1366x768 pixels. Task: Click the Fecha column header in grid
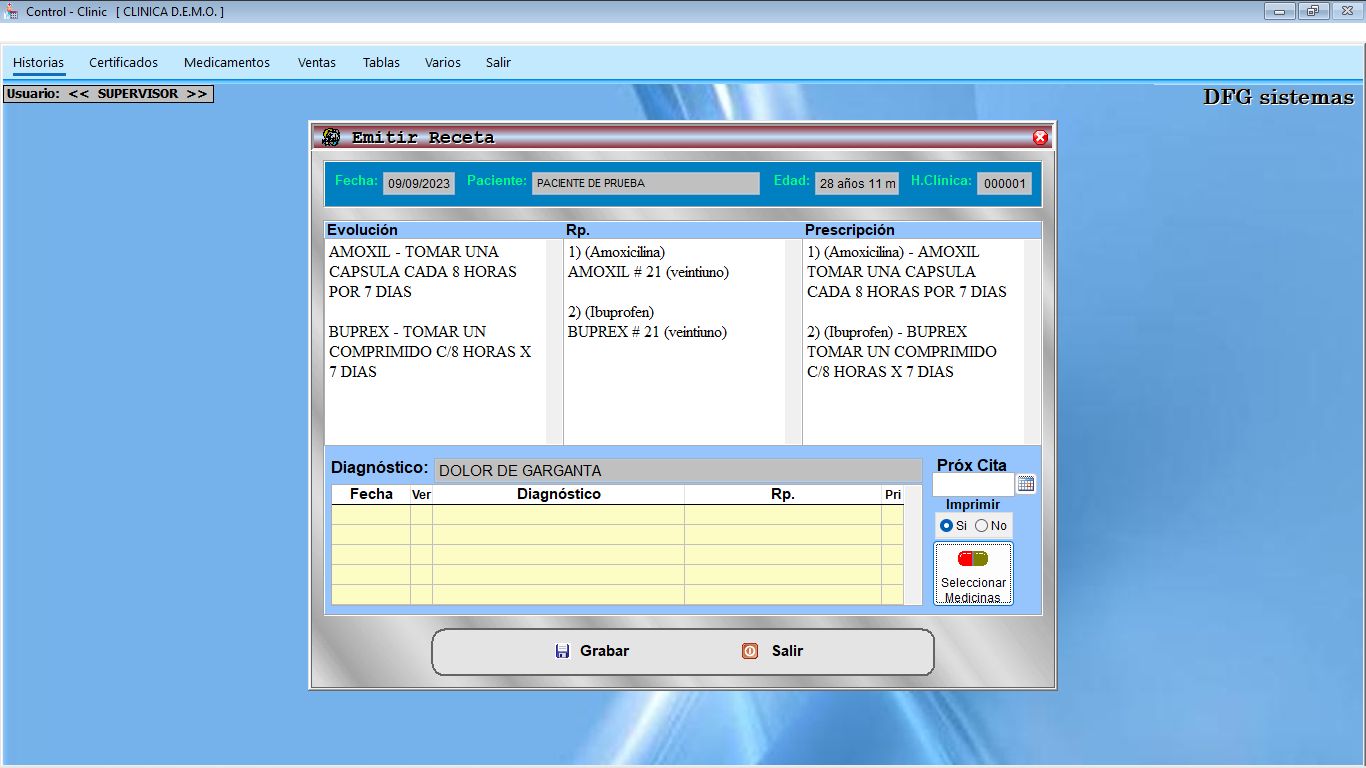tap(371, 495)
